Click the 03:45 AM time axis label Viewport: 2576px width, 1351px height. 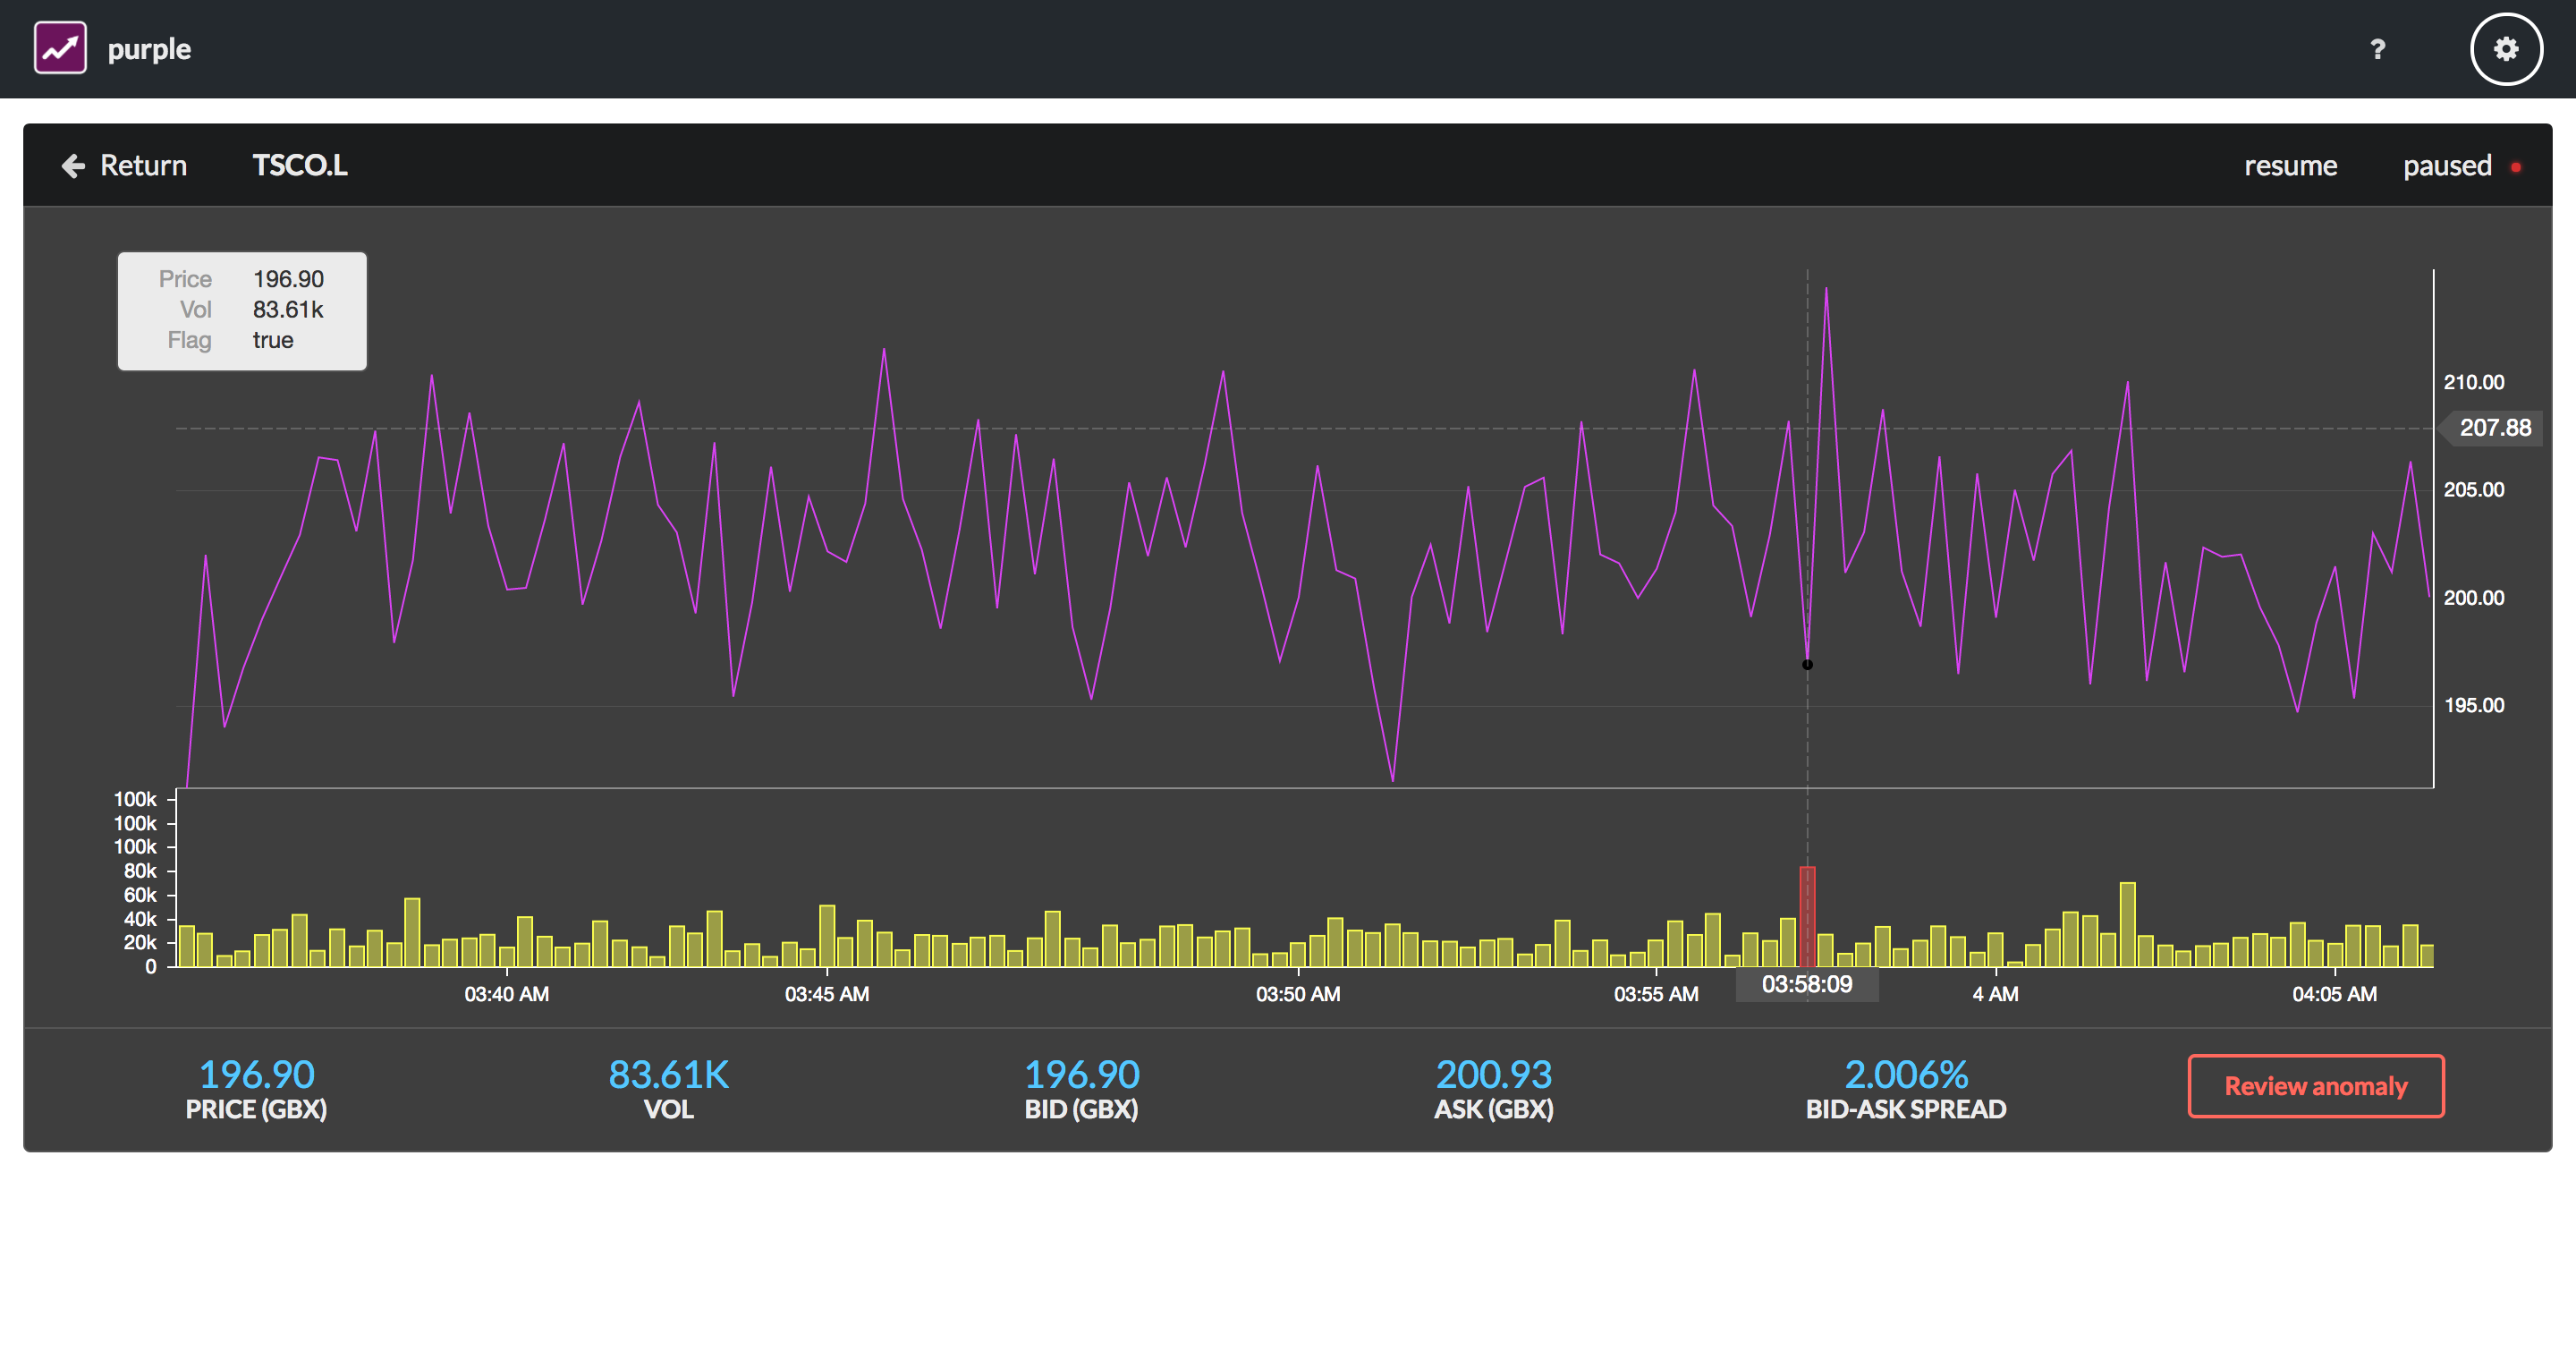click(x=827, y=994)
